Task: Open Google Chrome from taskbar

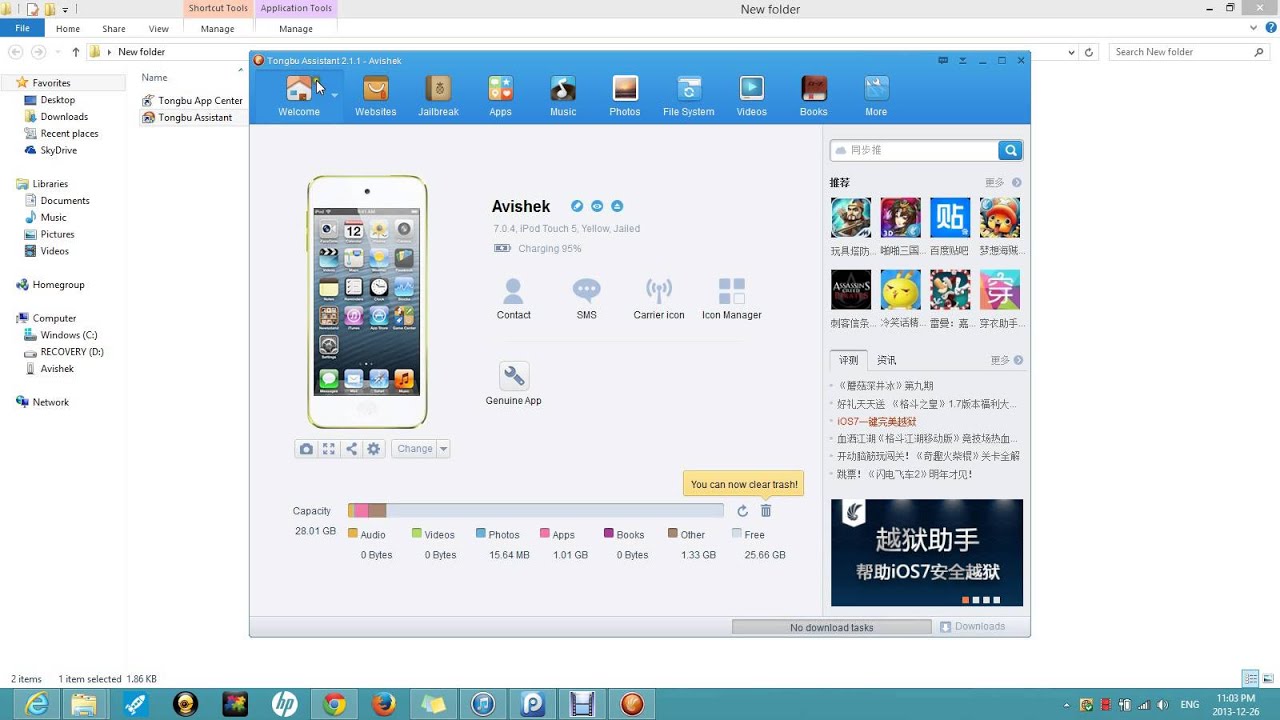Action: (x=335, y=704)
